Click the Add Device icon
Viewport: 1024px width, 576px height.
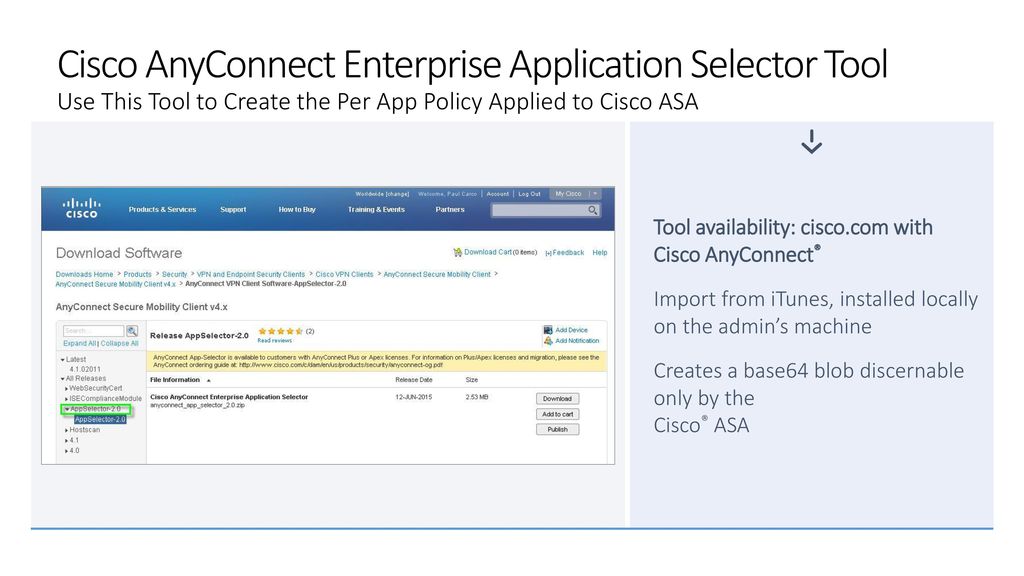point(548,330)
